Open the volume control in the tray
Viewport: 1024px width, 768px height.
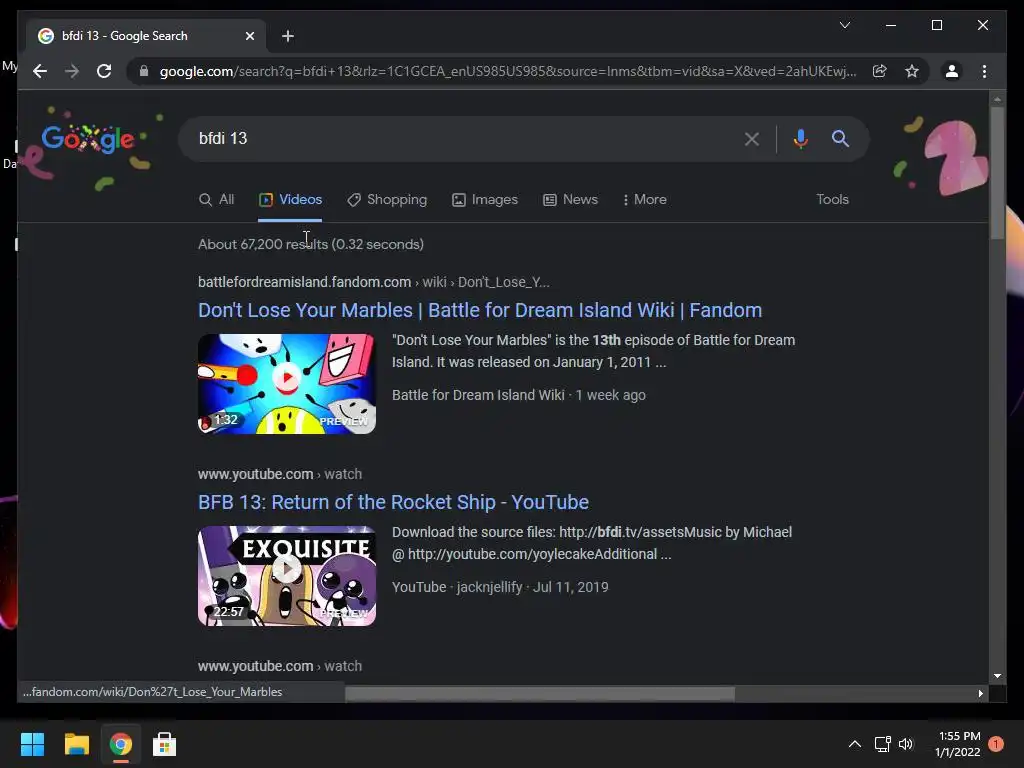(906, 744)
